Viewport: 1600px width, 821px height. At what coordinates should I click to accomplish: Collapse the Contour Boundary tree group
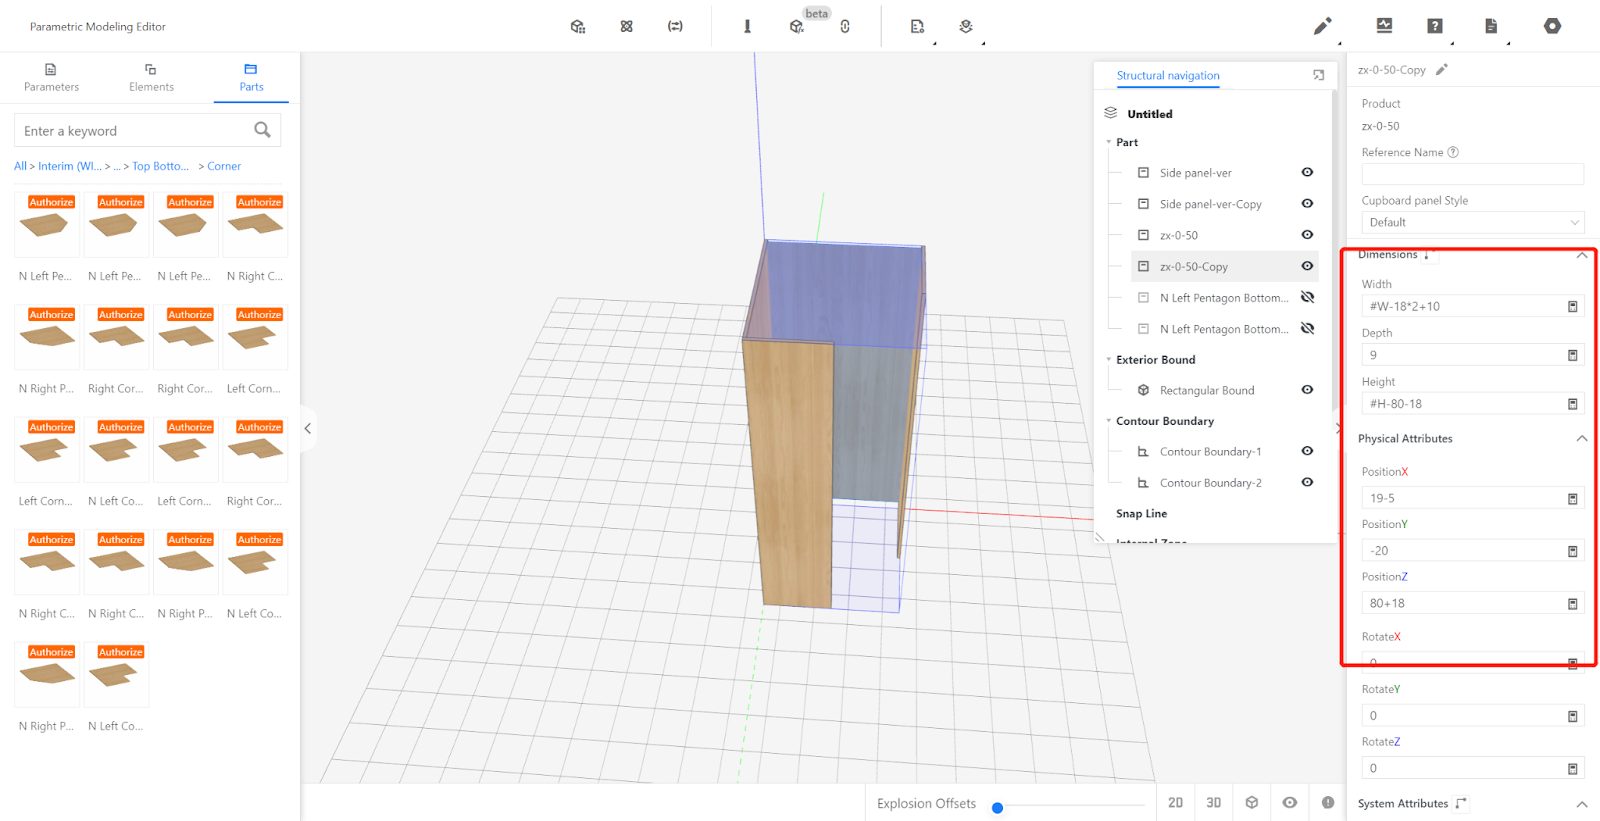(1109, 421)
